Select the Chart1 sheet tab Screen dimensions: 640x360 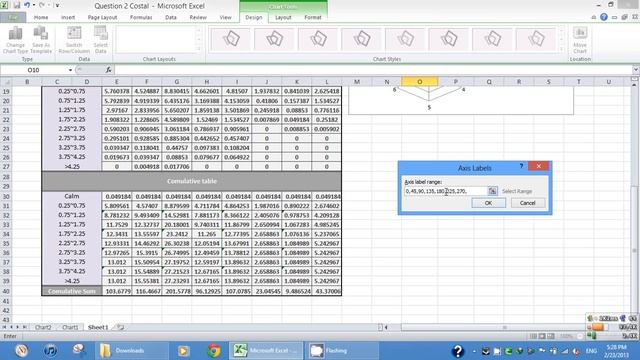(x=70, y=327)
